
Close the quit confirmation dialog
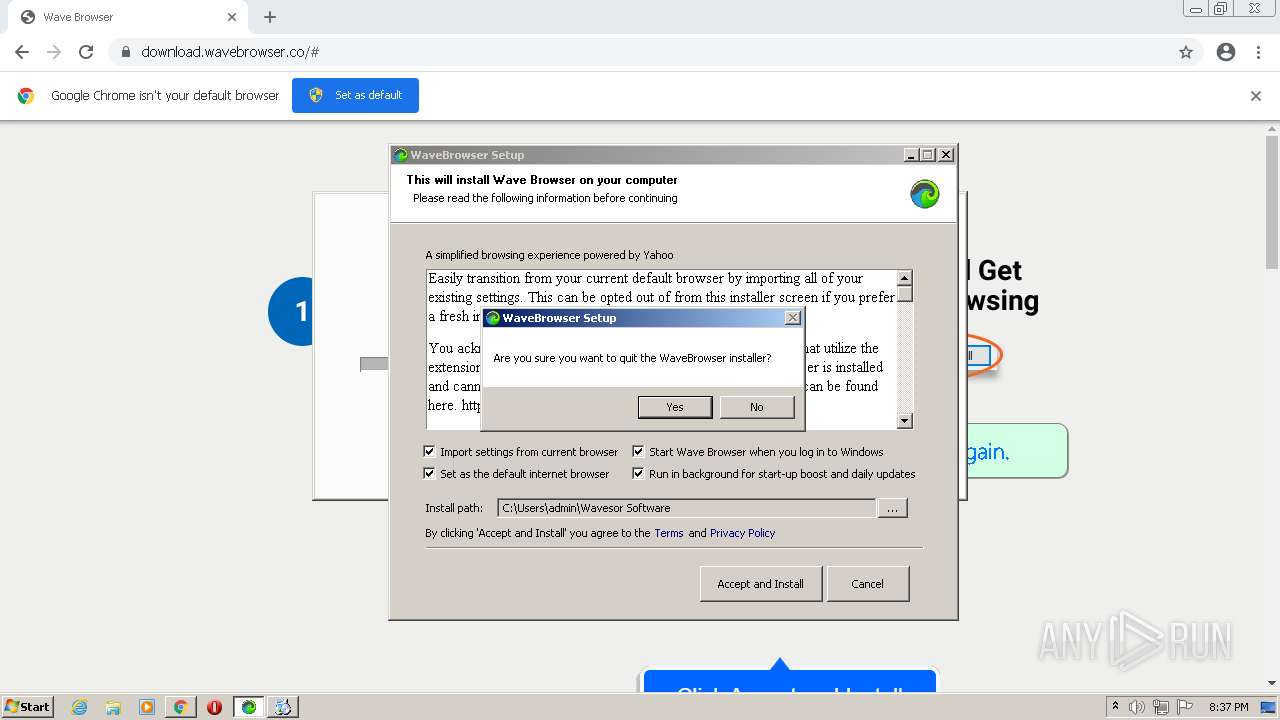(x=793, y=318)
